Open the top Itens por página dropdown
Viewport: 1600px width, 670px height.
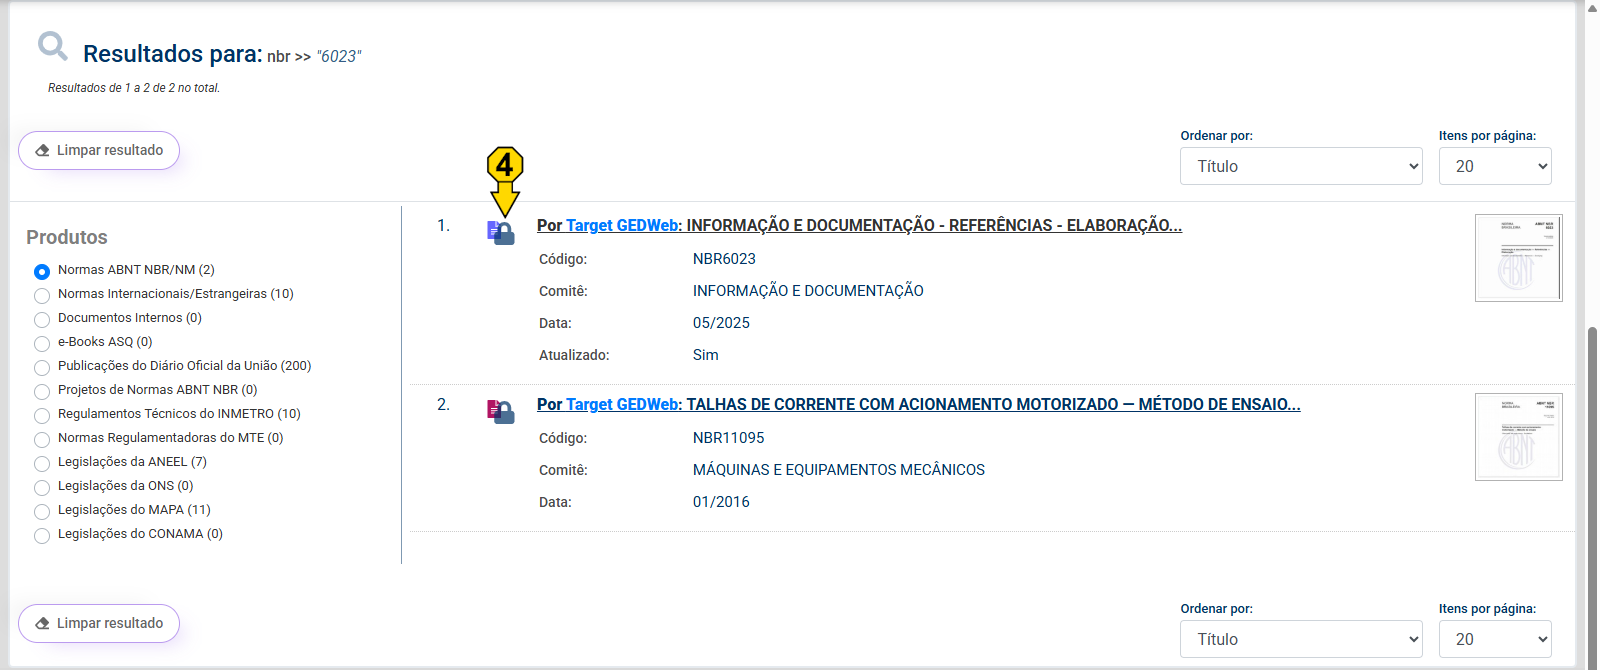(x=1495, y=166)
